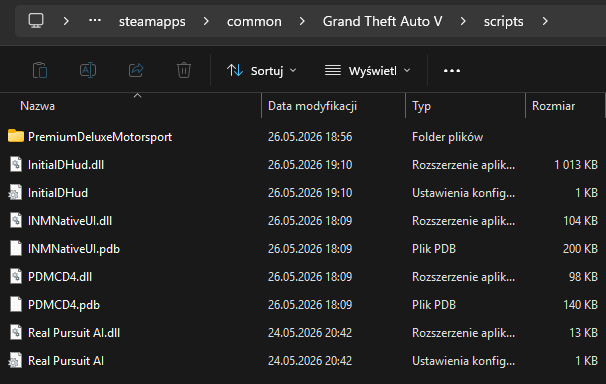Image resolution: width=606 pixels, height=384 pixels.
Task: Select the PremiumDeluxeMotorsport folder name
Action: click(100, 137)
